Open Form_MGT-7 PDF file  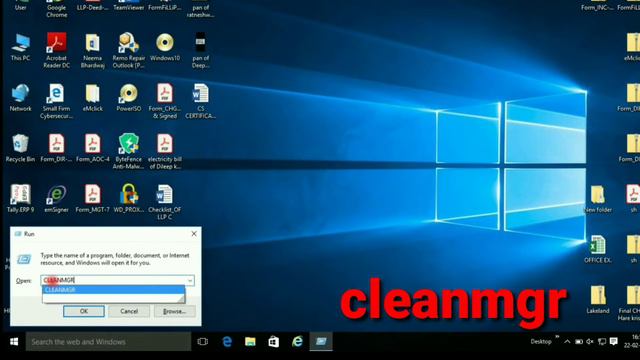click(93, 198)
